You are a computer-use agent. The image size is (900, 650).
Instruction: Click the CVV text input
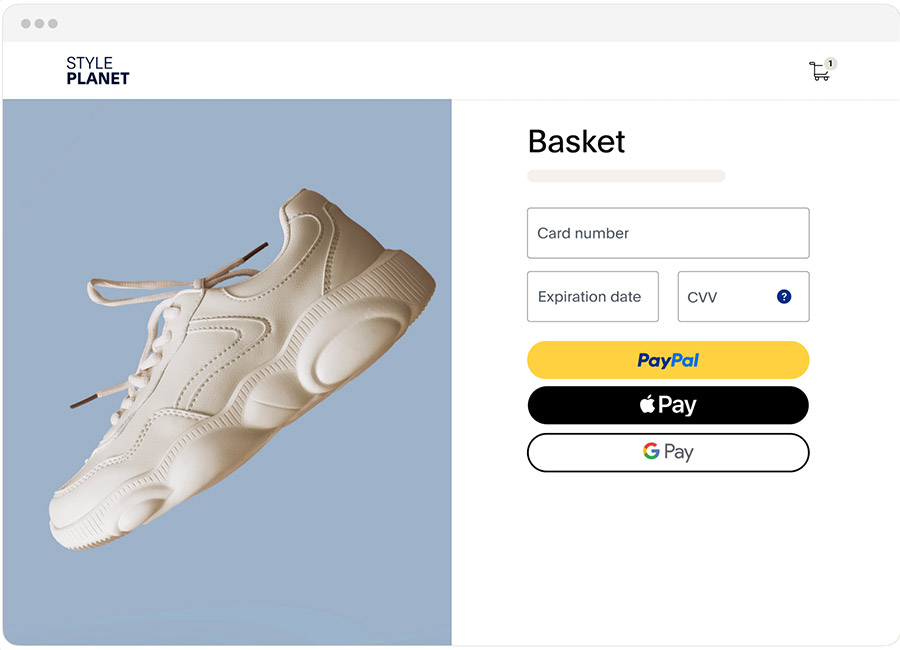click(x=725, y=297)
